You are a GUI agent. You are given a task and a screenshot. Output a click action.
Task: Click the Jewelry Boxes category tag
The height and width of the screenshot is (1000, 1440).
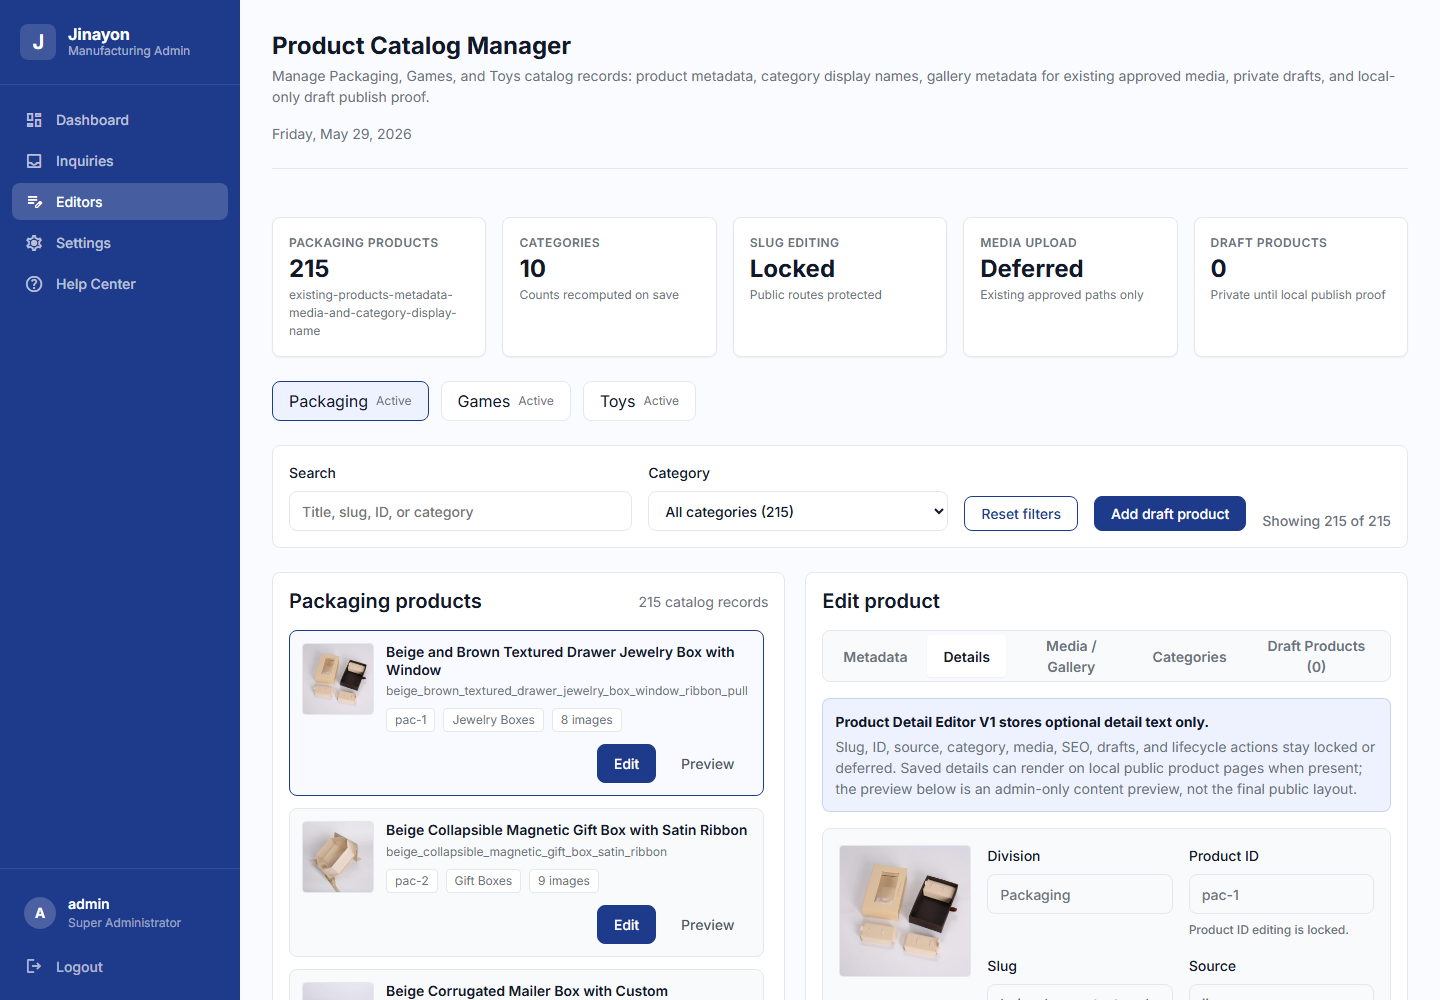494,720
